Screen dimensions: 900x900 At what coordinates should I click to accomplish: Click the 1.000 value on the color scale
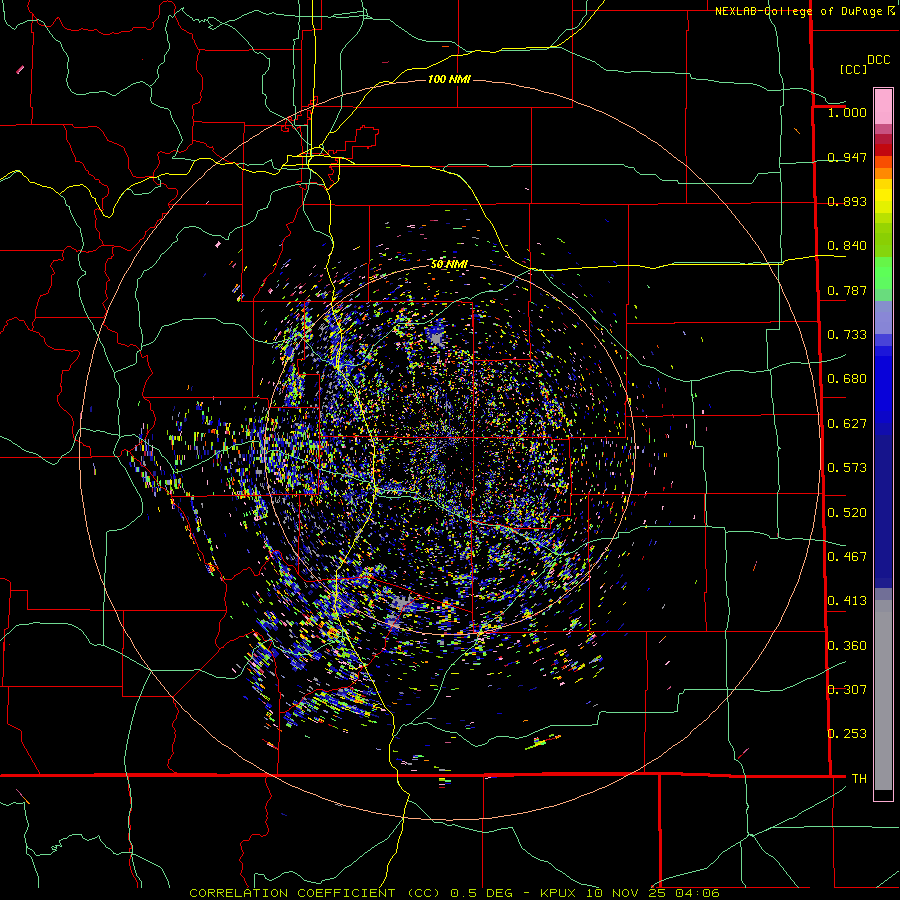[x=847, y=112]
